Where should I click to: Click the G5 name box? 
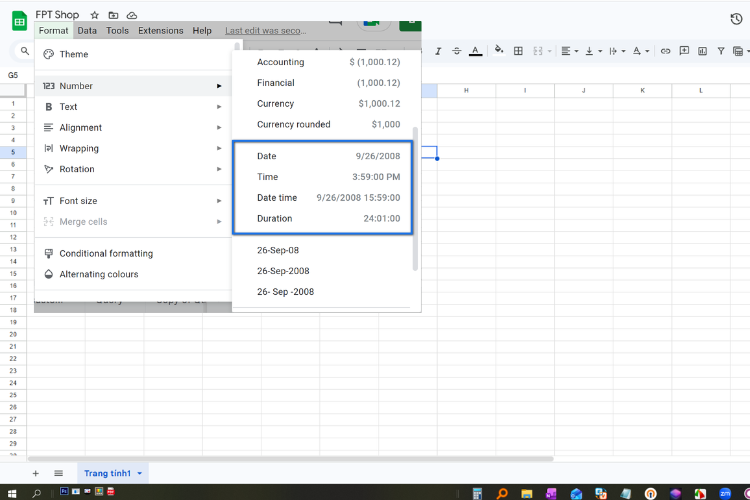point(13,75)
